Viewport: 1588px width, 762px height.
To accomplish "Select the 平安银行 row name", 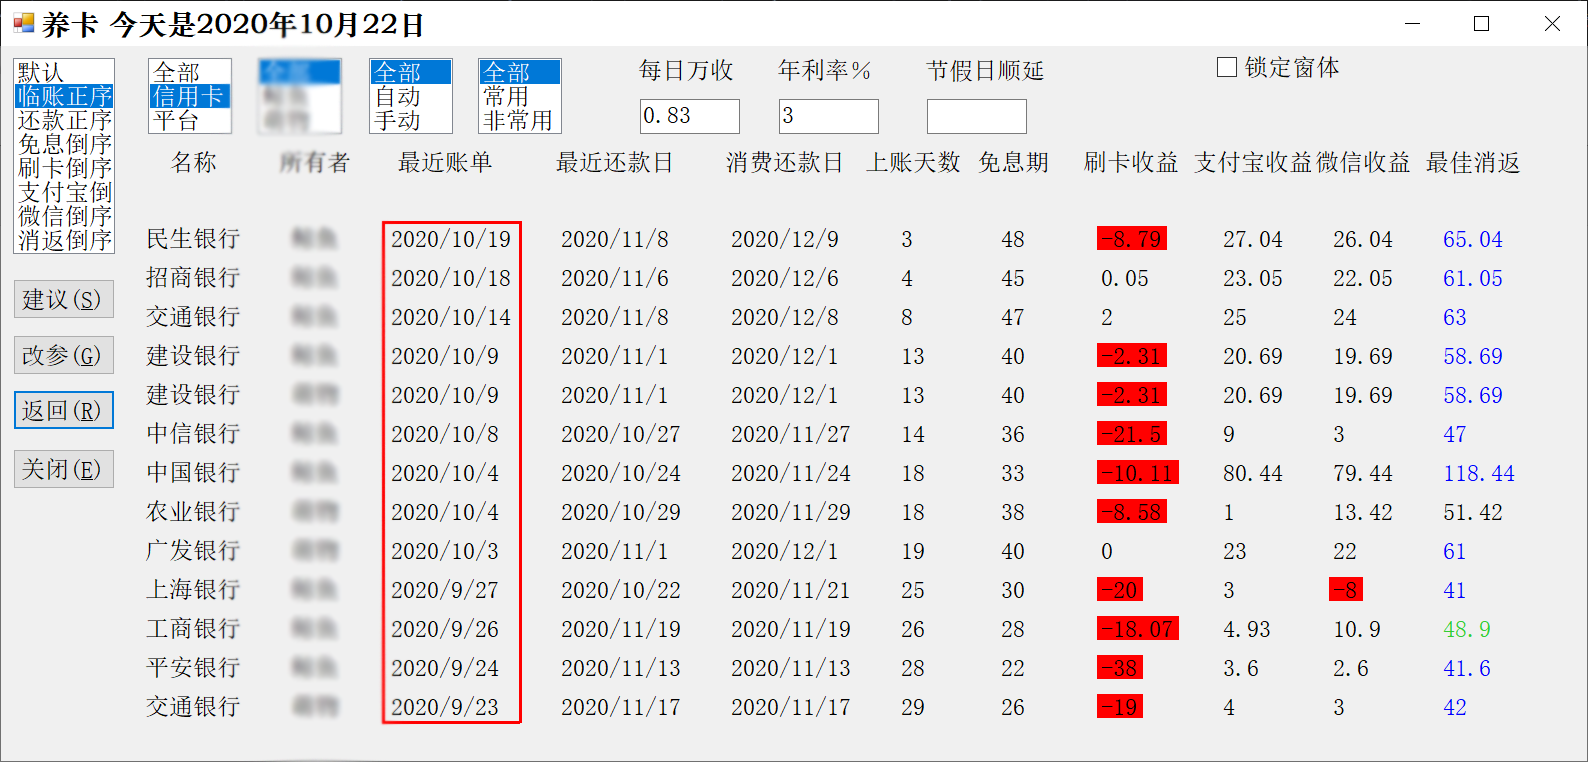I will pyautogui.click(x=193, y=668).
